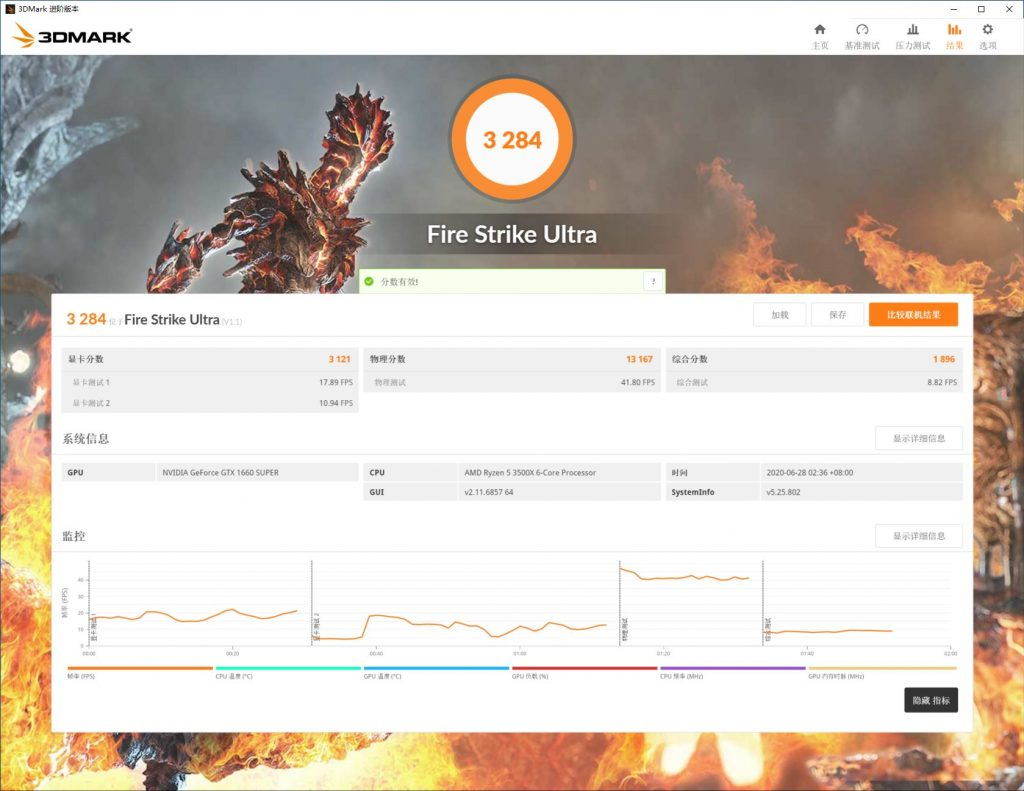1024x791 pixels.
Task: Click the physics score value 13 167
Action: pos(639,359)
